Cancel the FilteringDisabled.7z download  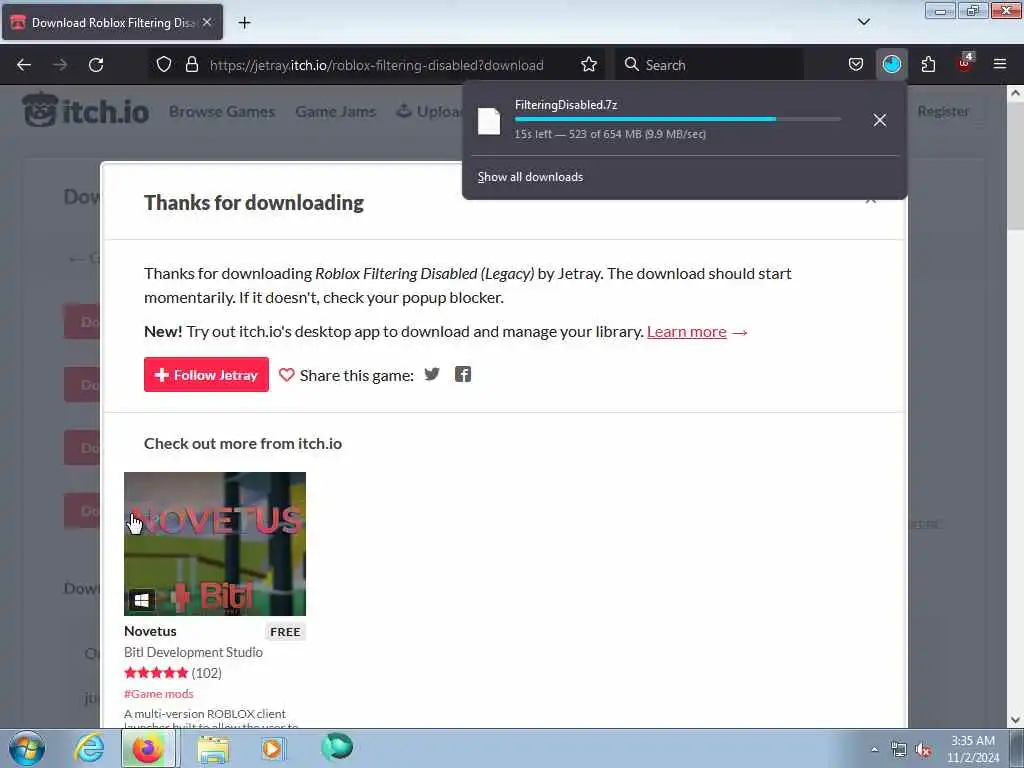click(880, 120)
